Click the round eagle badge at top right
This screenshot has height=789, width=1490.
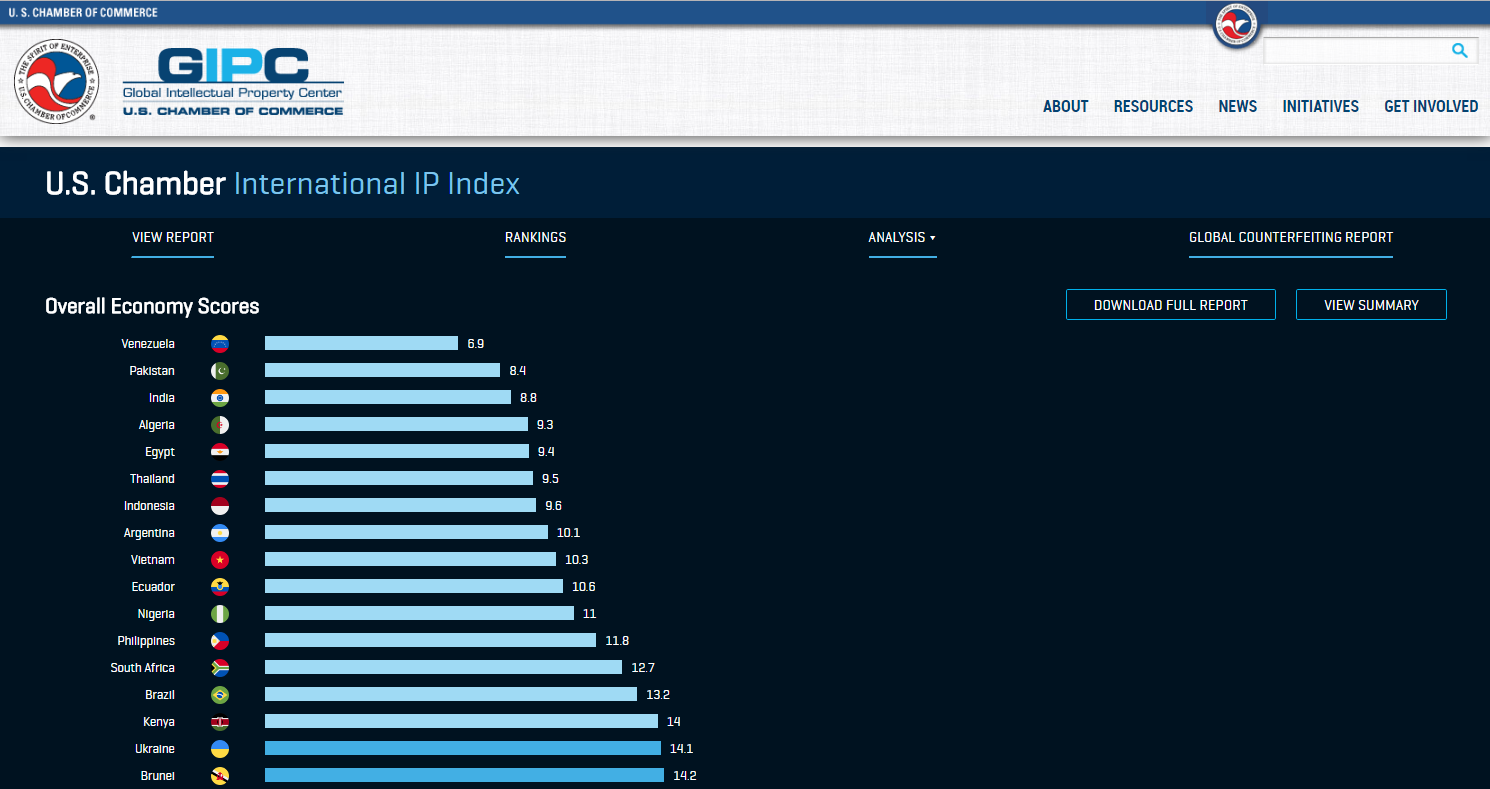click(x=1237, y=24)
